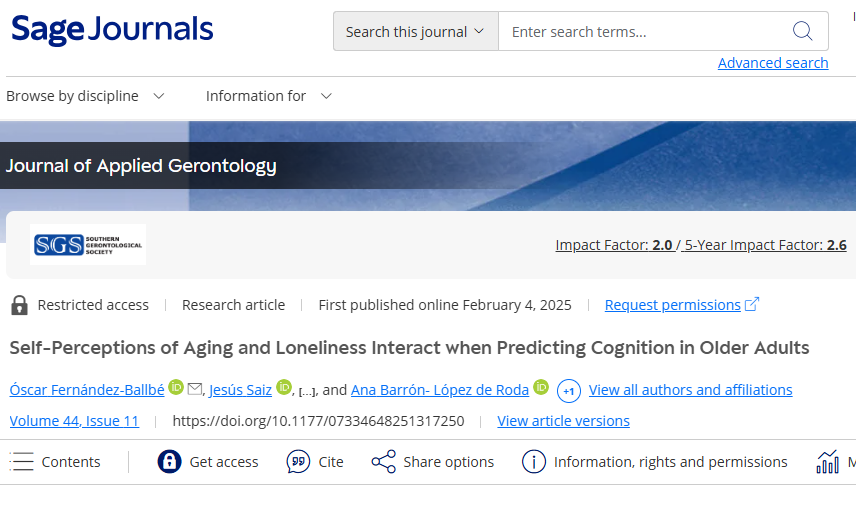Click the search magnifier icon
Viewport: 856px width, 511px height.
click(x=802, y=31)
